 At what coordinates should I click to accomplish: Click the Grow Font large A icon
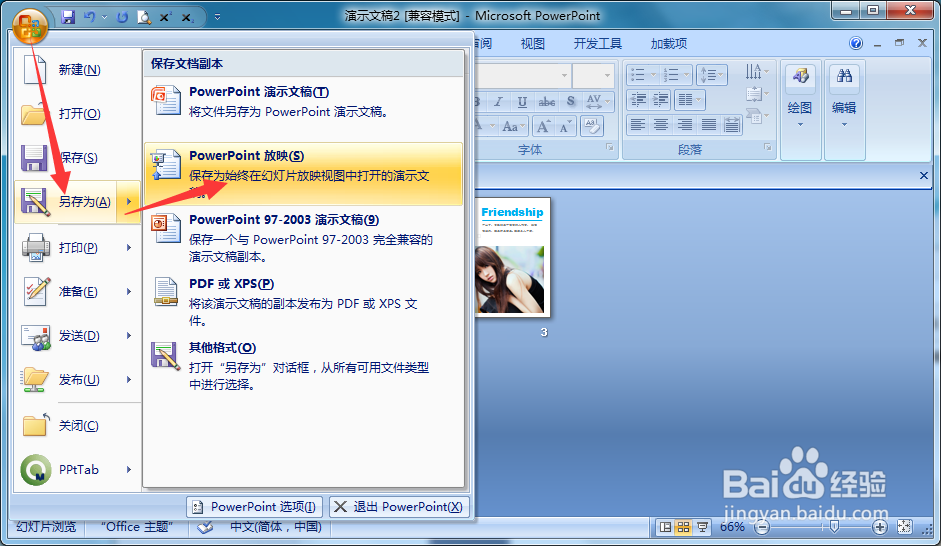(x=543, y=126)
